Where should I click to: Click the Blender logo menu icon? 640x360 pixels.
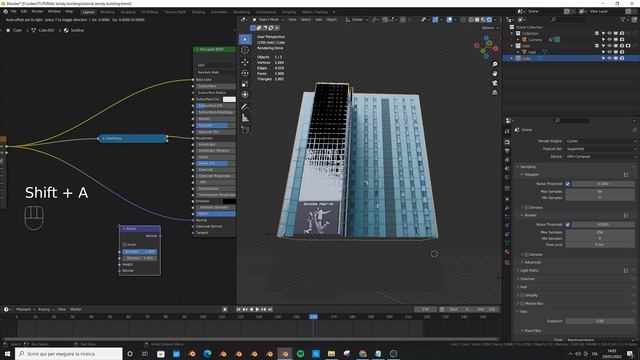(x=6, y=12)
